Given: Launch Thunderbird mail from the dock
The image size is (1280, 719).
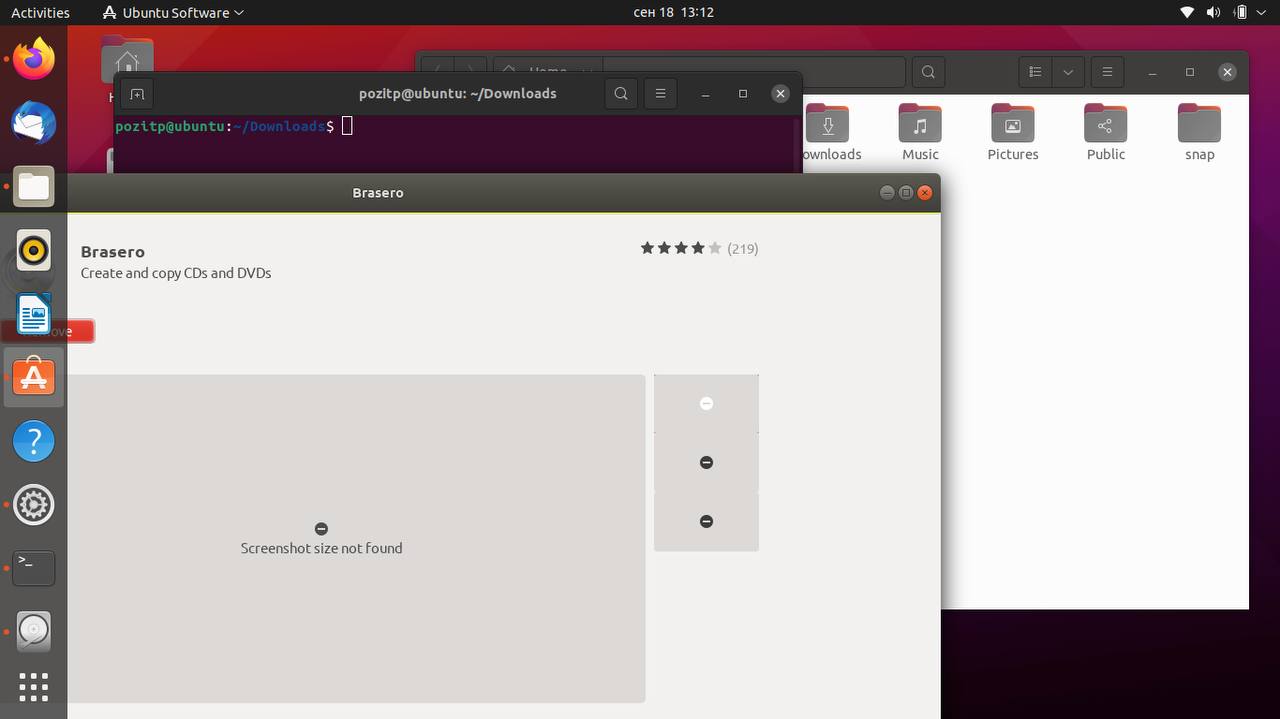Looking at the screenshot, I should point(34,123).
